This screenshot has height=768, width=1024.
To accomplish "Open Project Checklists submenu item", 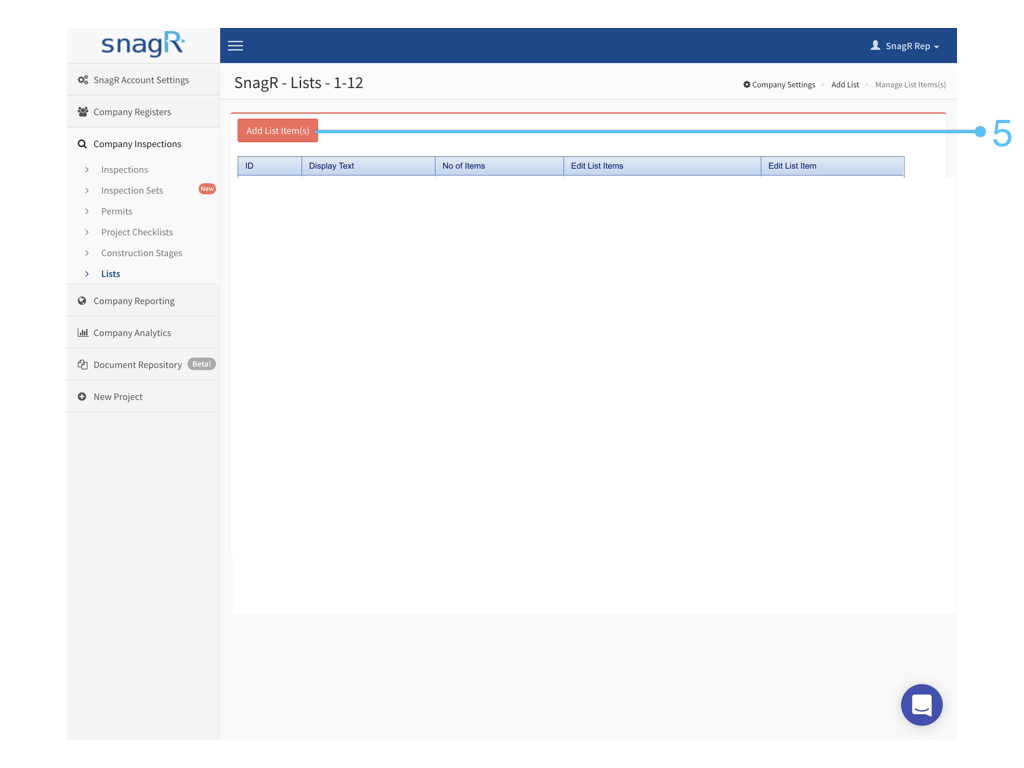I will [x=137, y=232].
